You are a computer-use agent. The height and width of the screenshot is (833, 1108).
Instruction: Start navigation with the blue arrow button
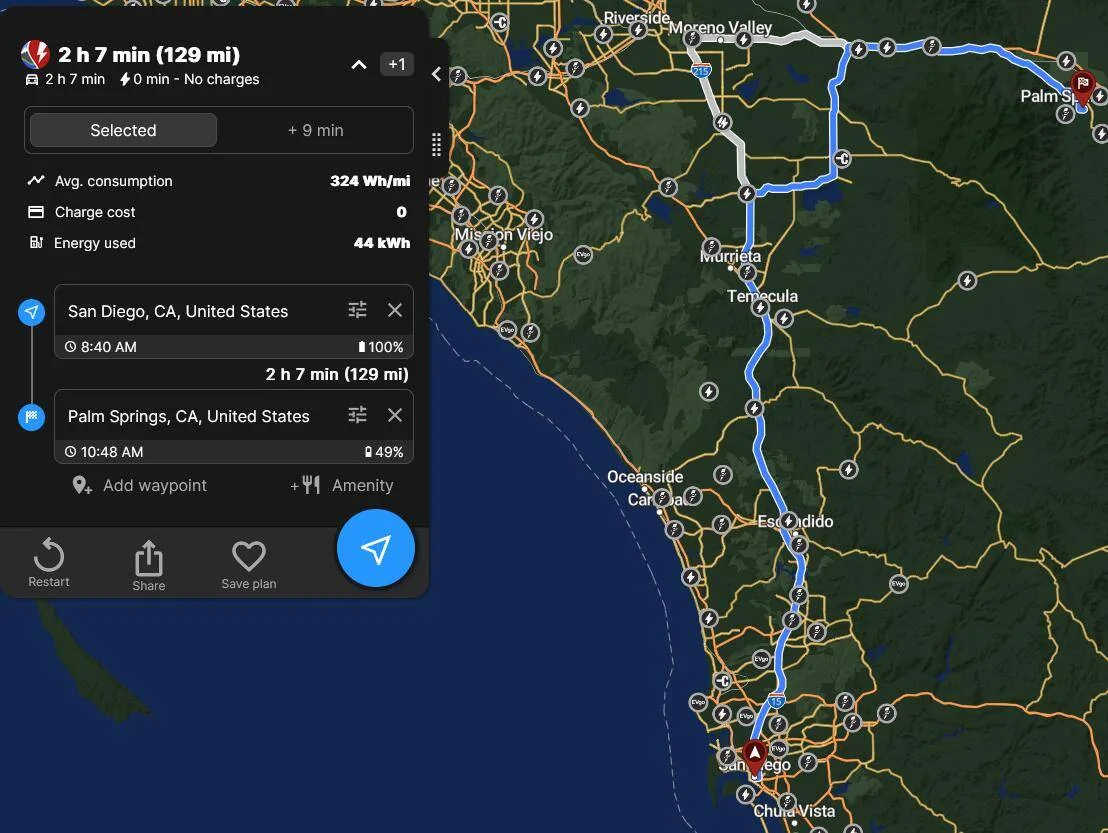pyautogui.click(x=375, y=548)
